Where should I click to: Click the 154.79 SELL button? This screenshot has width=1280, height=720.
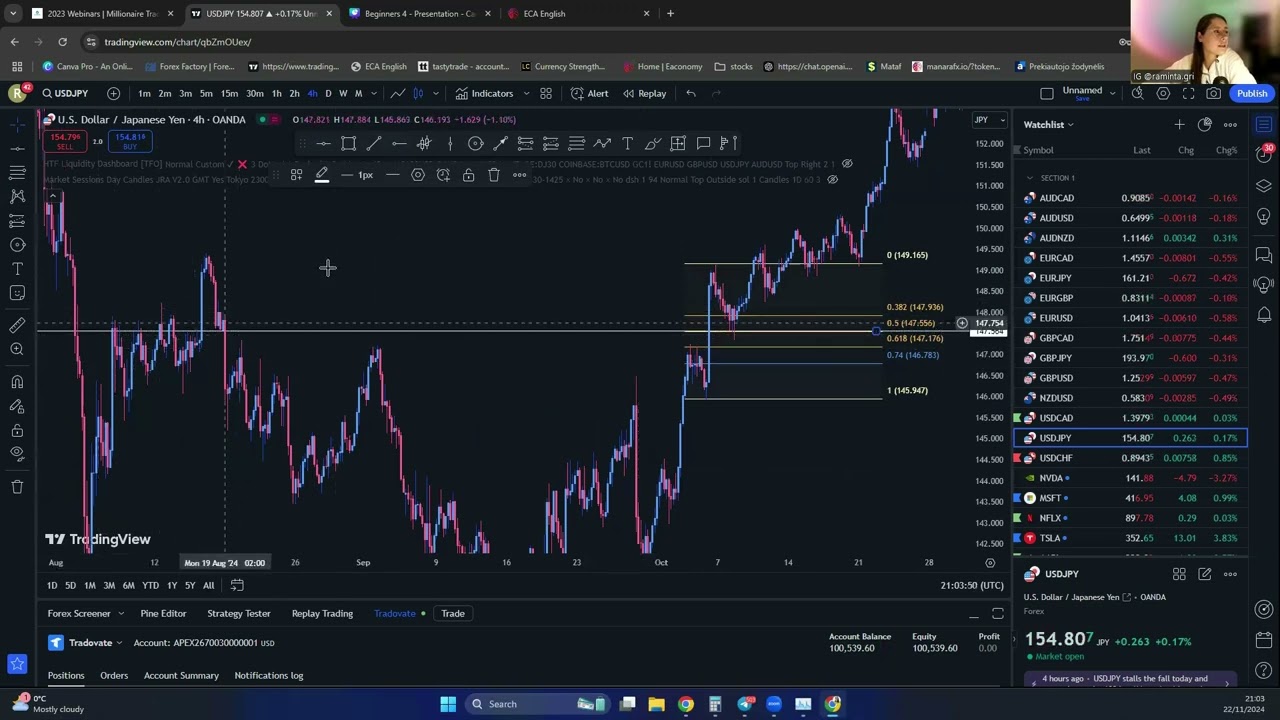point(65,141)
